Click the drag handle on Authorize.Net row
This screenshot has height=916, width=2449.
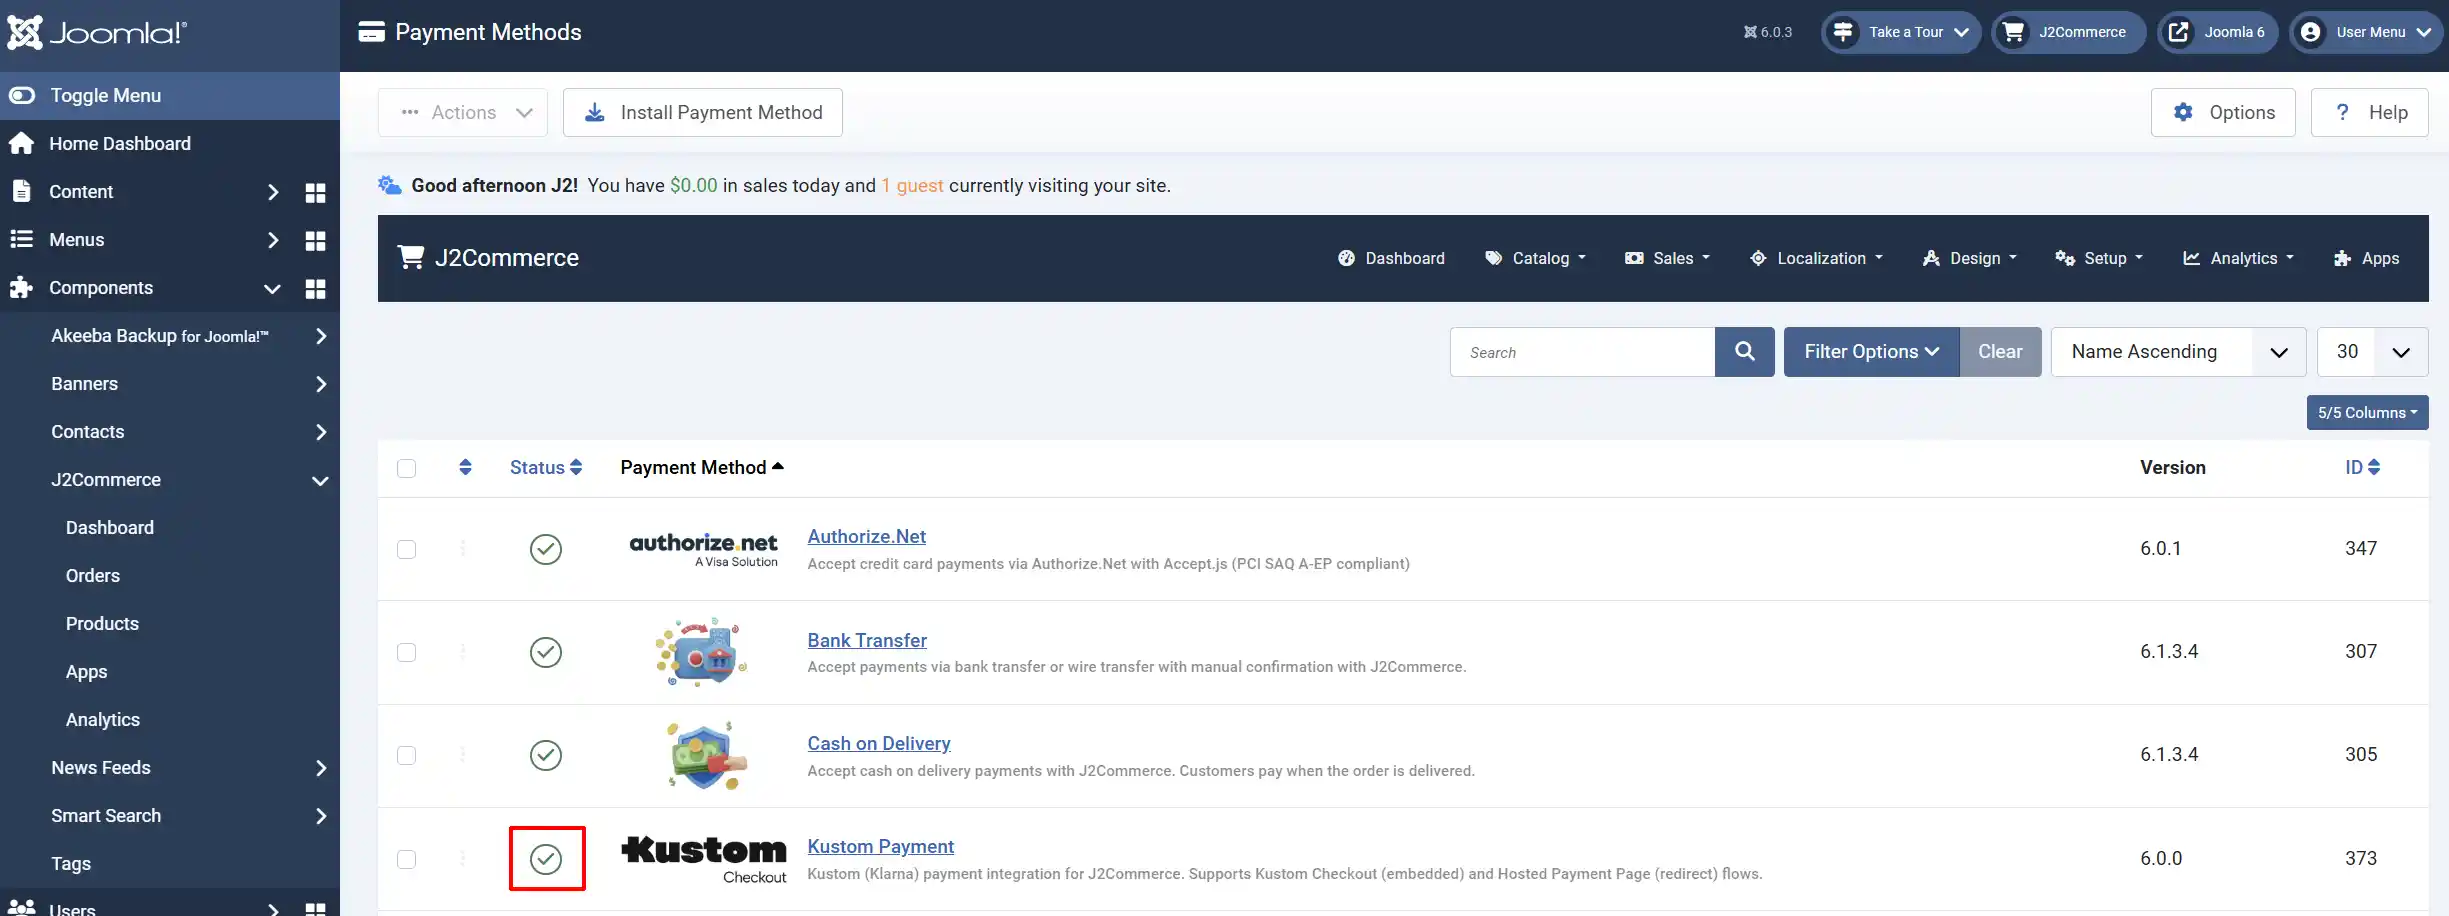(463, 548)
